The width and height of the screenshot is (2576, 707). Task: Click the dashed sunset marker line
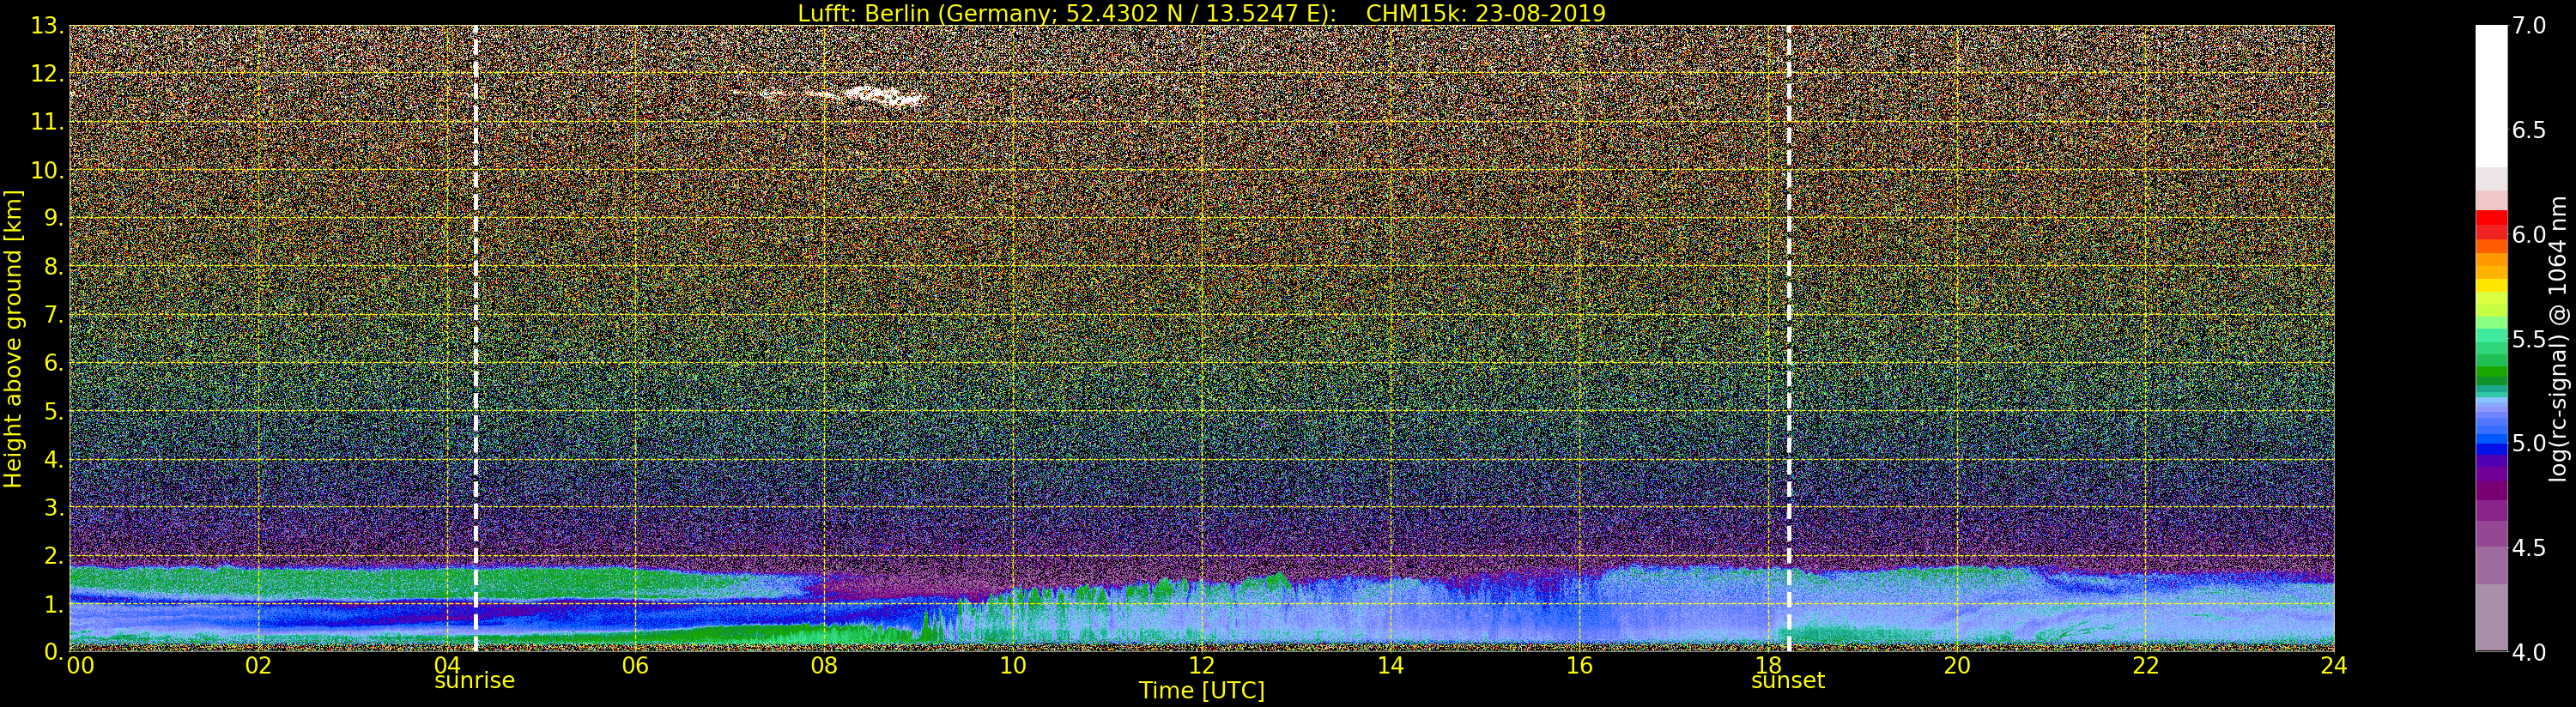pyautogui.click(x=1788, y=338)
